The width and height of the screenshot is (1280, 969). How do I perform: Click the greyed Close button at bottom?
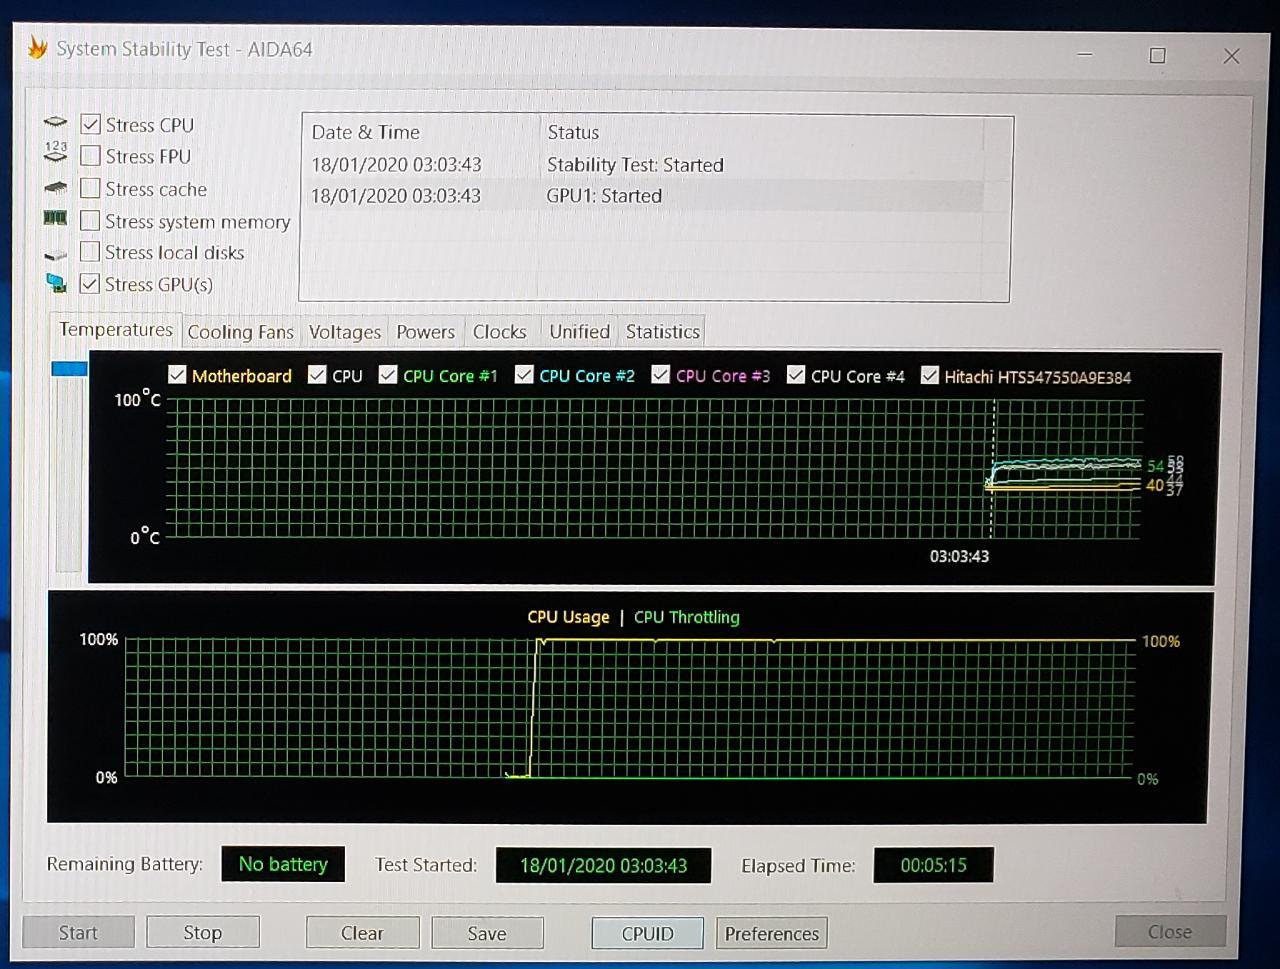[1170, 931]
